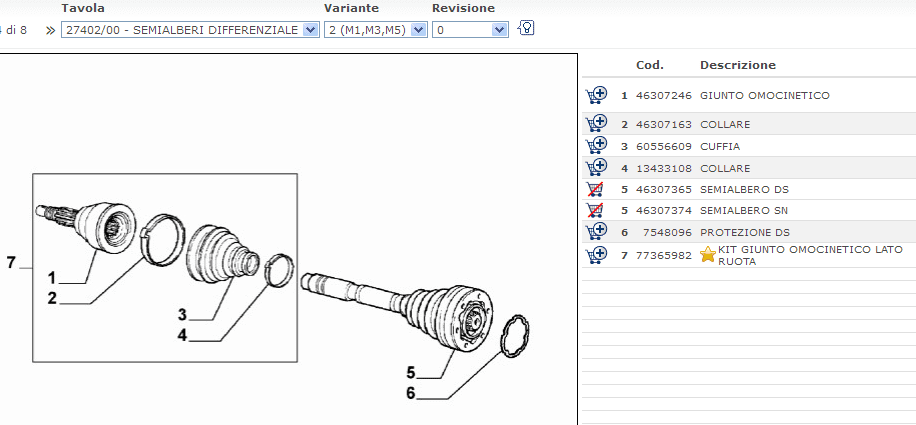Add kit 77365982 to cart
Image resolution: width=916 pixels, height=425 pixels.
[596, 255]
